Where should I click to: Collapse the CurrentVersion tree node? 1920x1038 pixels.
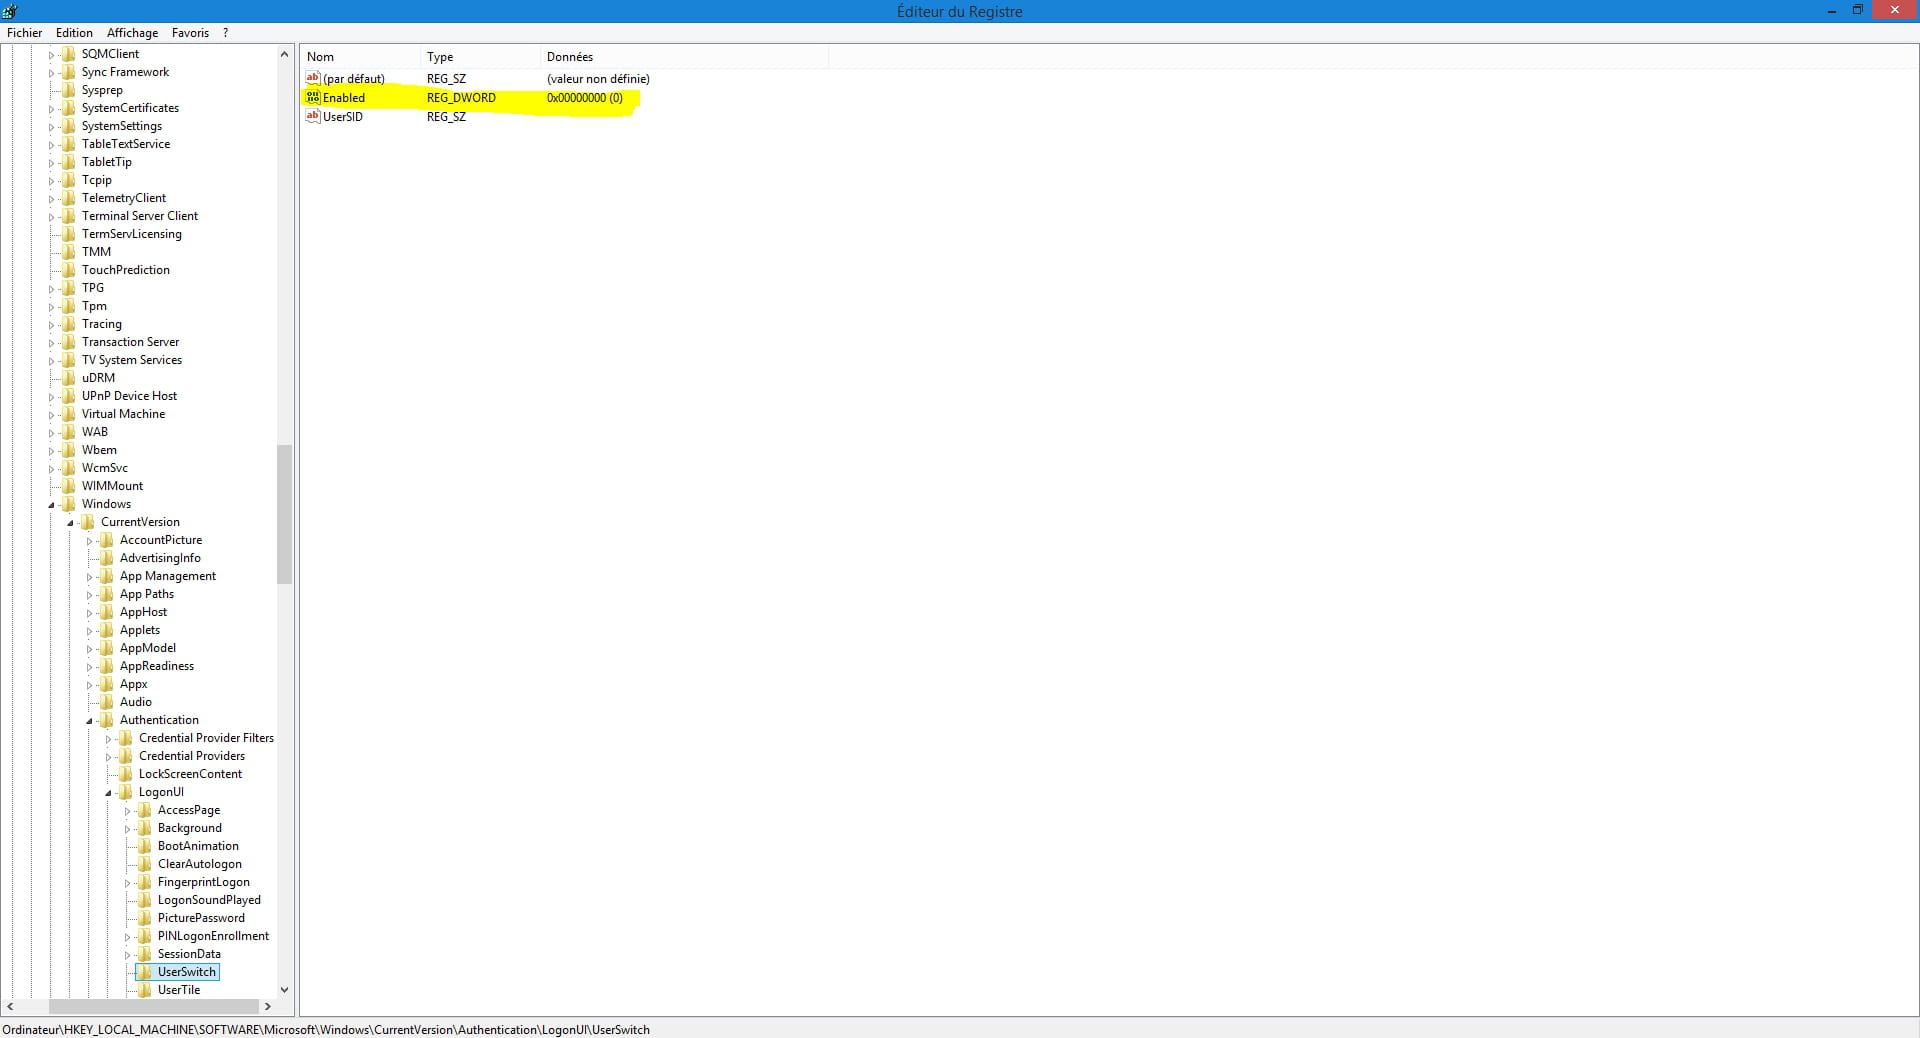coord(70,523)
